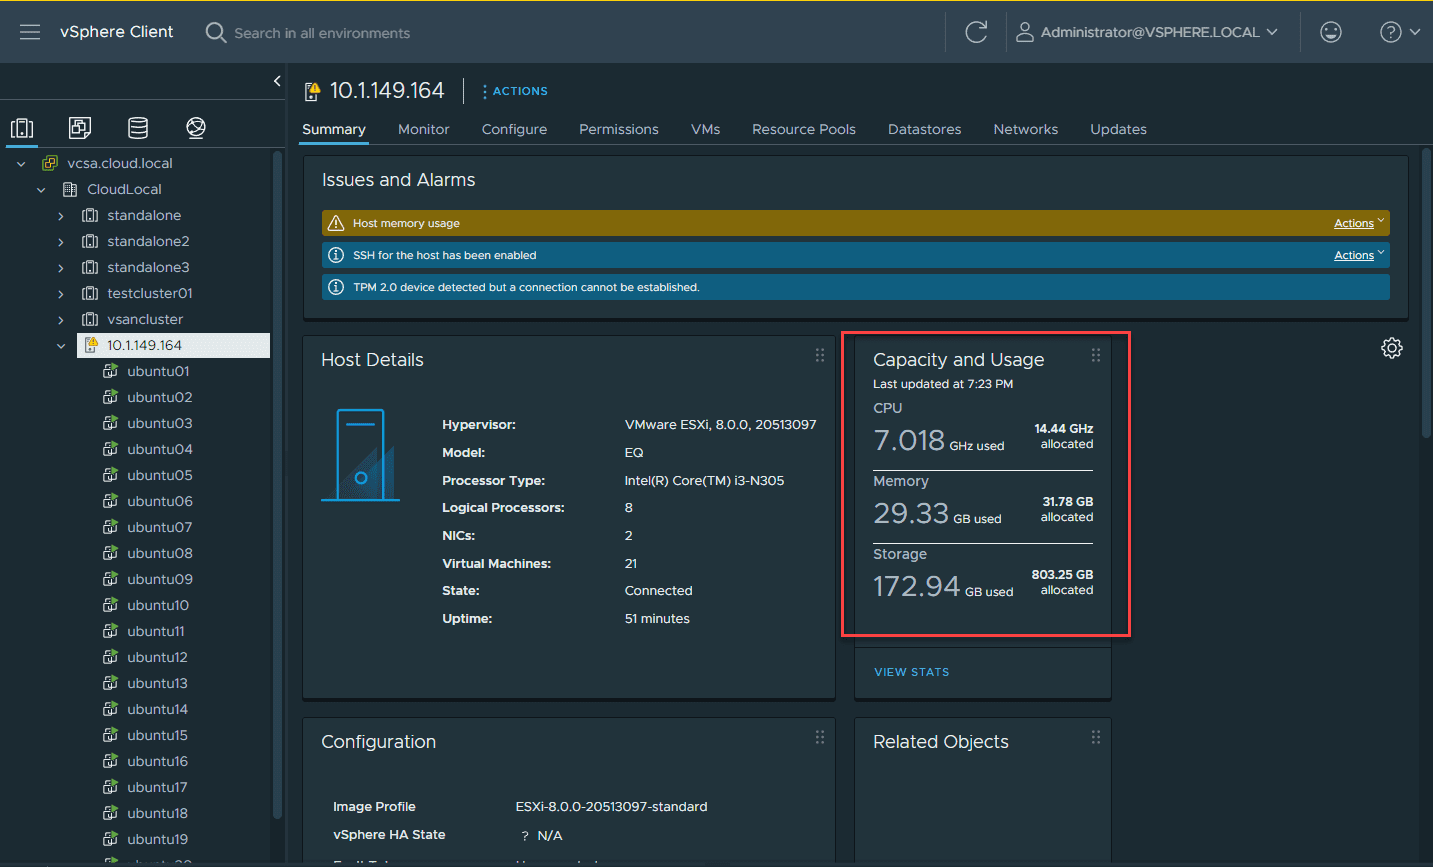
Task: Select the ubuntu05 virtual machine
Action: 159,475
